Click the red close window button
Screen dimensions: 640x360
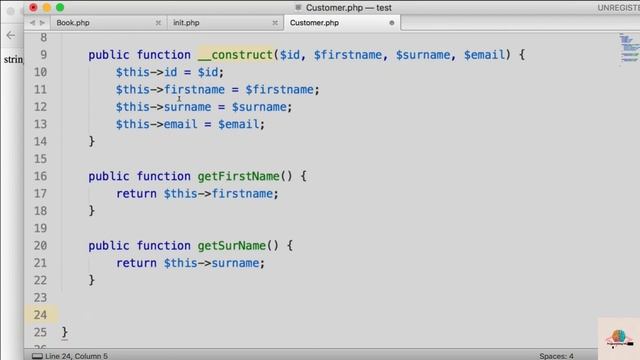point(33,7)
